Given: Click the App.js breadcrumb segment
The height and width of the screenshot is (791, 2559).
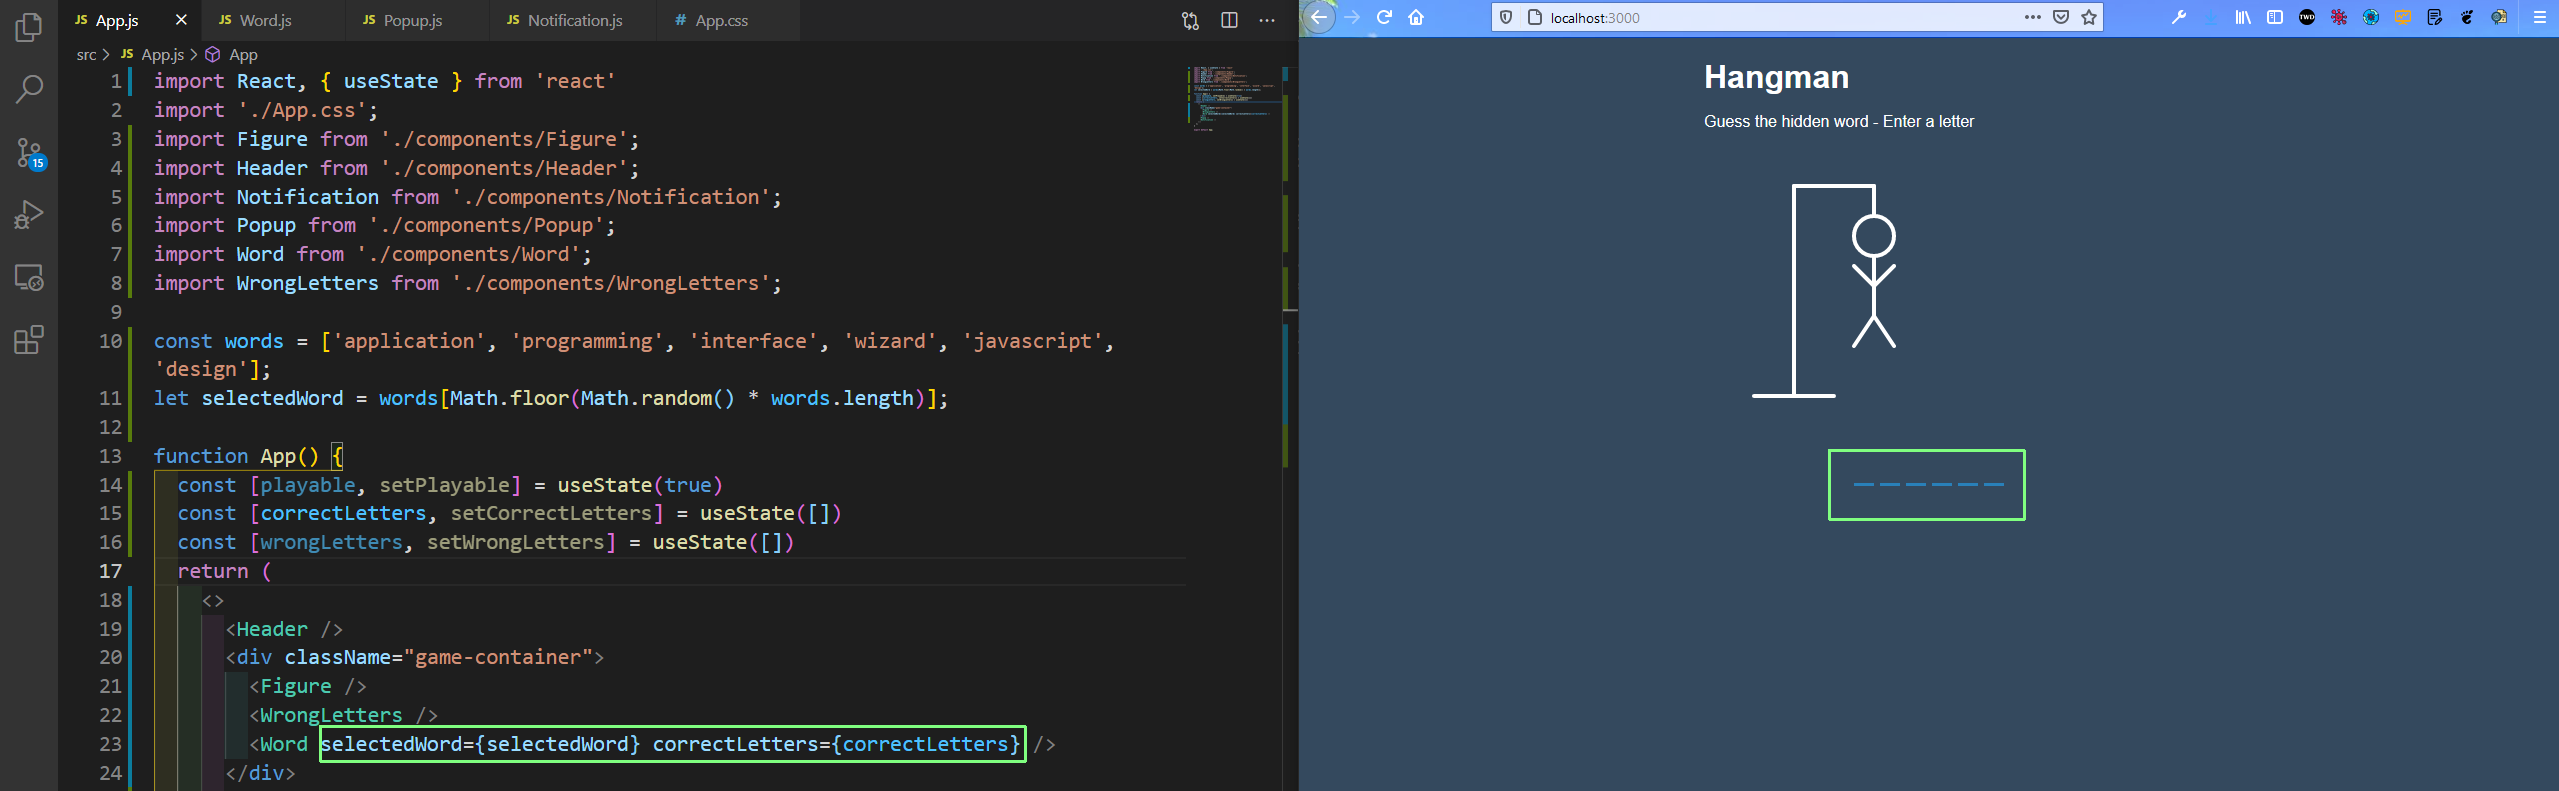Looking at the screenshot, I should tap(152, 55).
